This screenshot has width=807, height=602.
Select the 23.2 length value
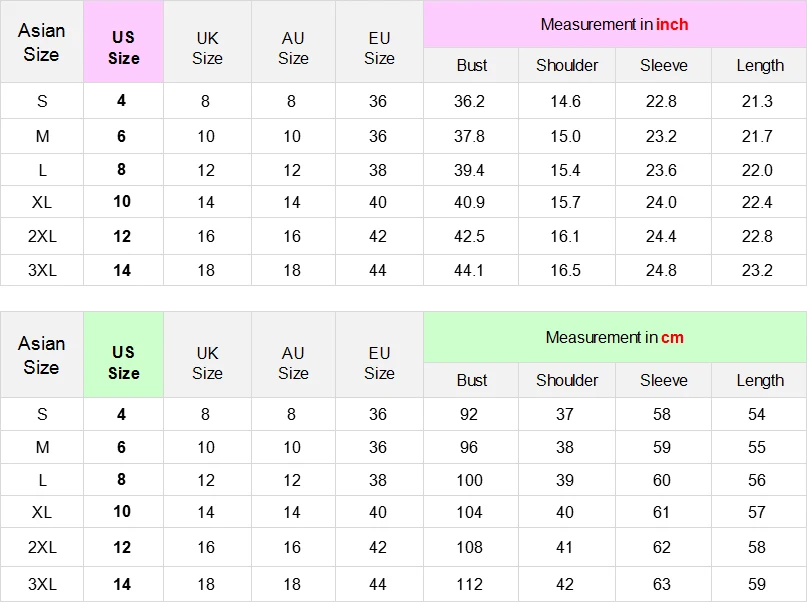pyautogui.click(x=757, y=270)
